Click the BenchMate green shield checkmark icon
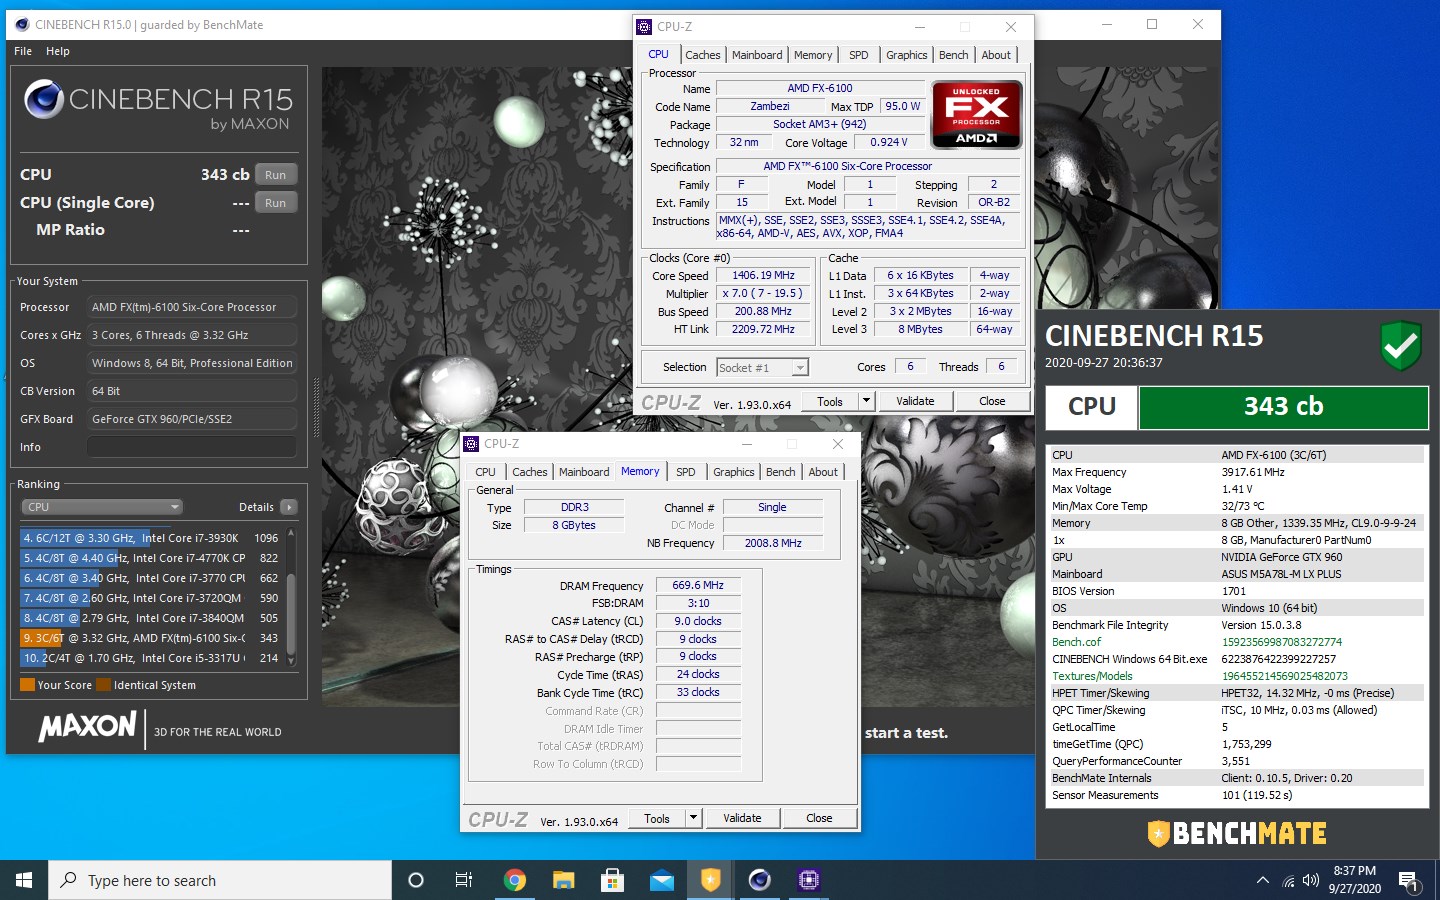 tap(1400, 345)
